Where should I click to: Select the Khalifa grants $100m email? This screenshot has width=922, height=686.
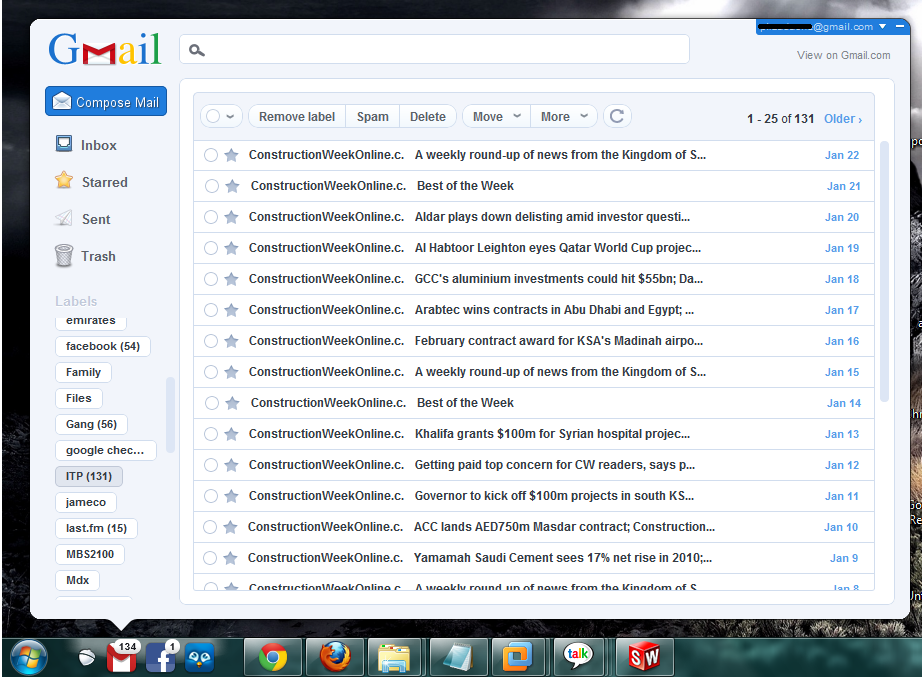point(211,434)
